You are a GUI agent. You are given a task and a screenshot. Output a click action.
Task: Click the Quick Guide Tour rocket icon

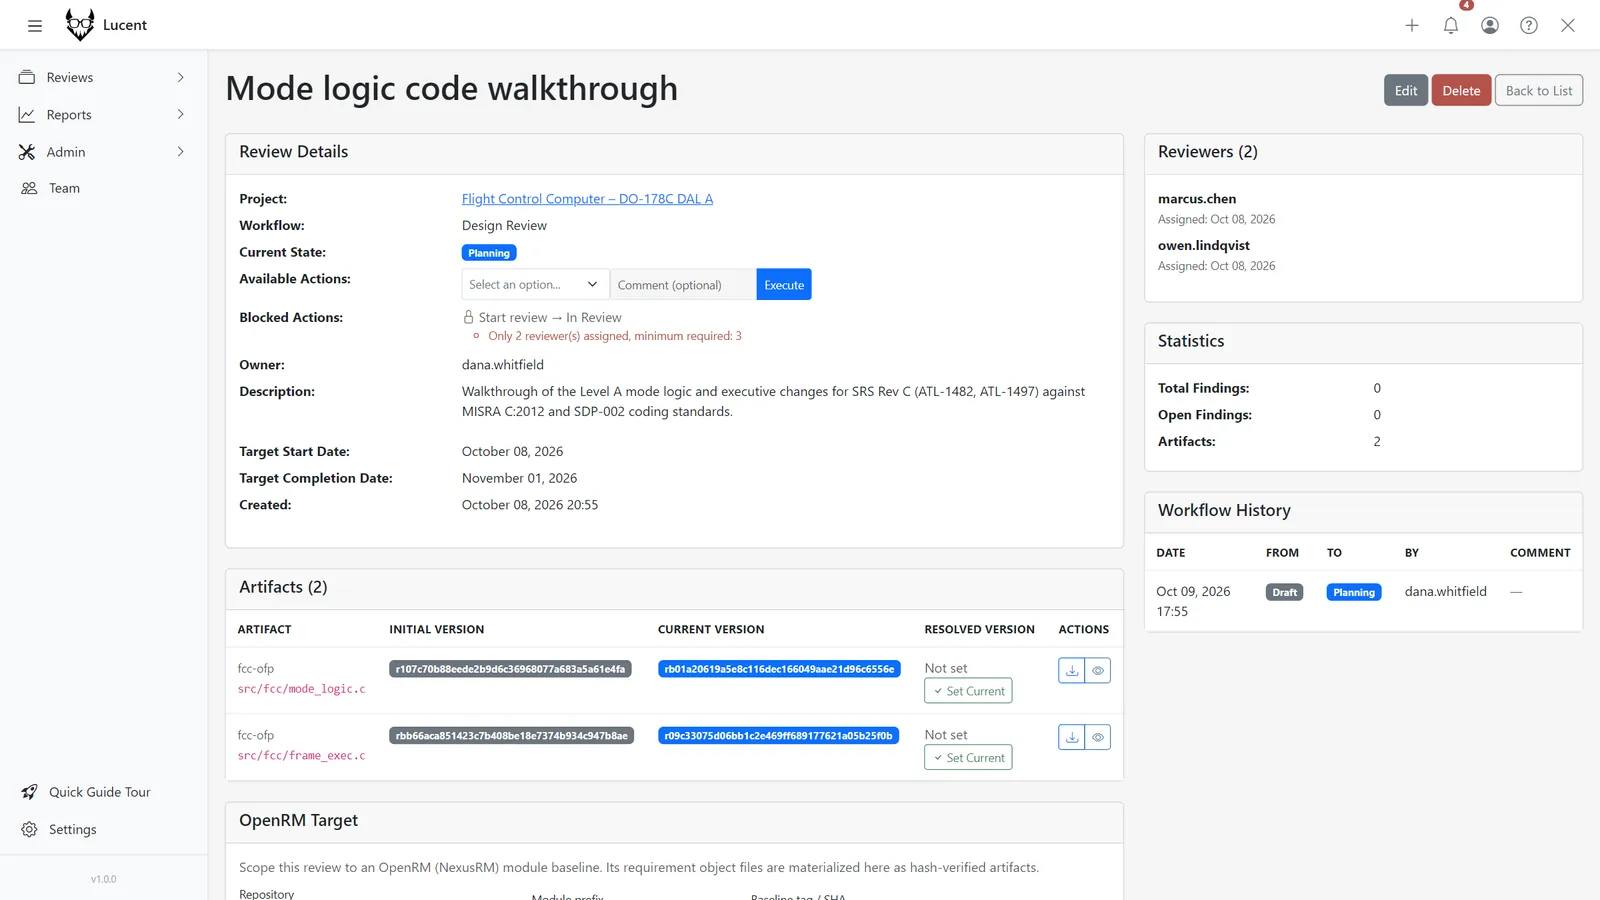tap(29, 792)
